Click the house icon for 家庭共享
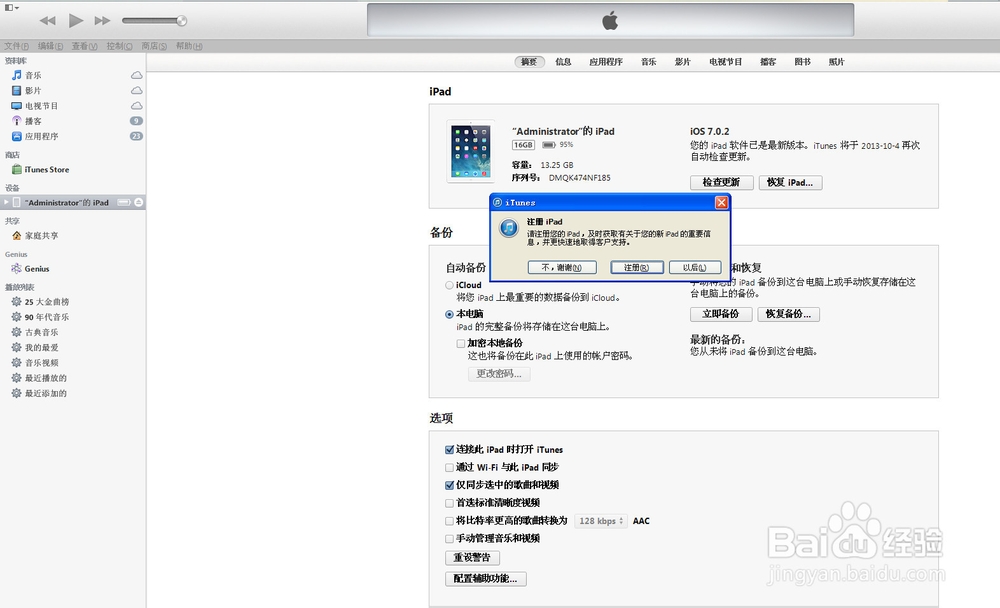The width and height of the screenshot is (1000, 608). (x=17, y=235)
